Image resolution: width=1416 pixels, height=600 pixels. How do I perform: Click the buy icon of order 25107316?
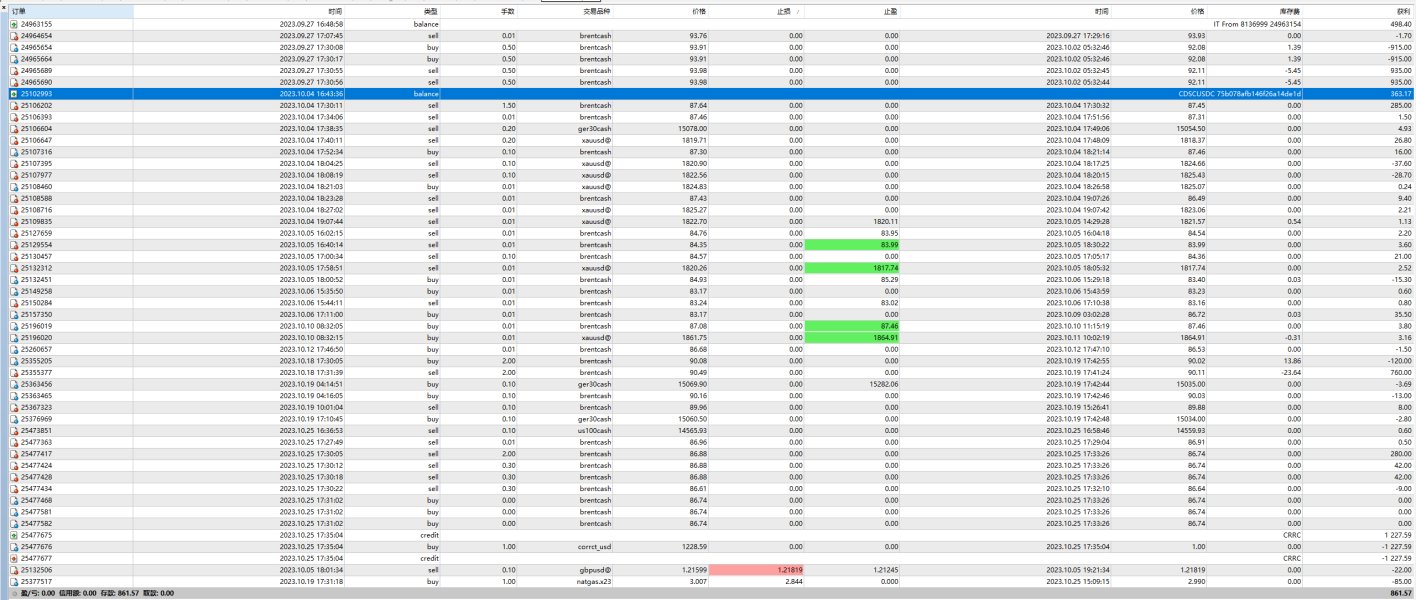click(14, 152)
